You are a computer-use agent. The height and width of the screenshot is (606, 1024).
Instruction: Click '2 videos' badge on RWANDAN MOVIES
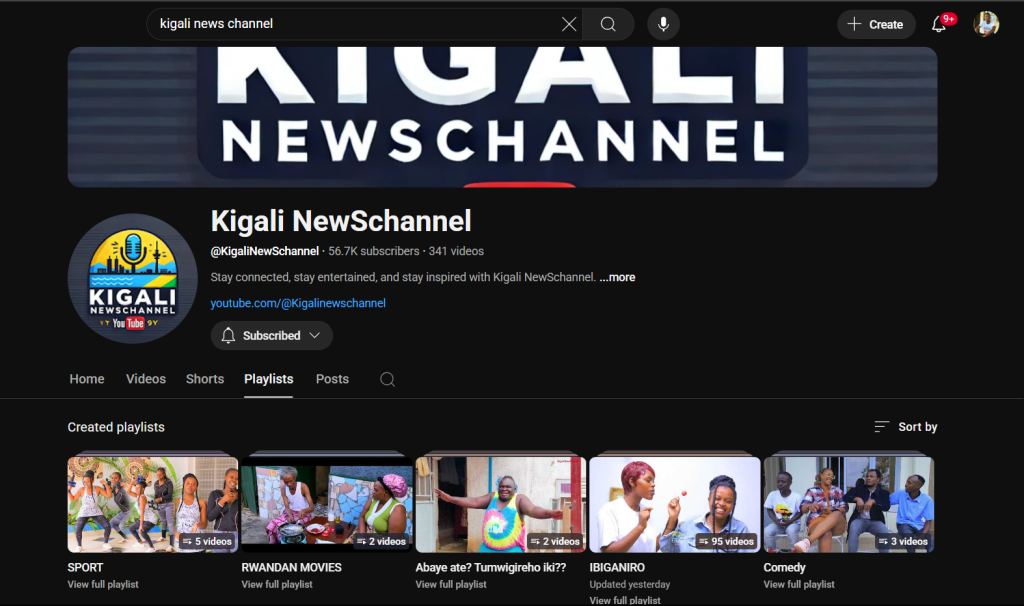coord(381,541)
